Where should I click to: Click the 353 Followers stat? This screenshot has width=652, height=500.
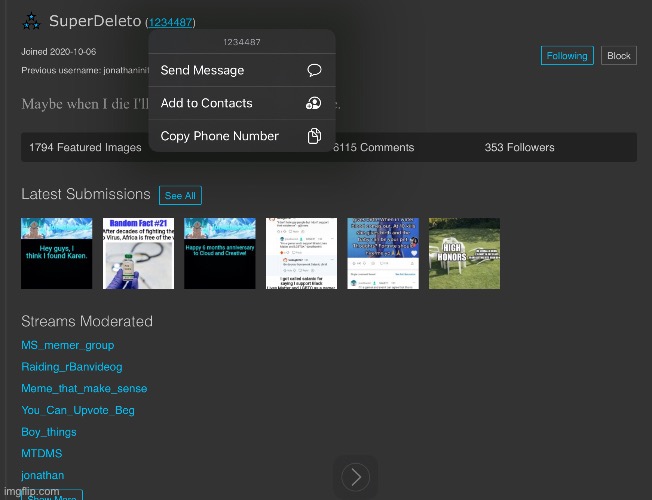pyautogui.click(x=519, y=147)
